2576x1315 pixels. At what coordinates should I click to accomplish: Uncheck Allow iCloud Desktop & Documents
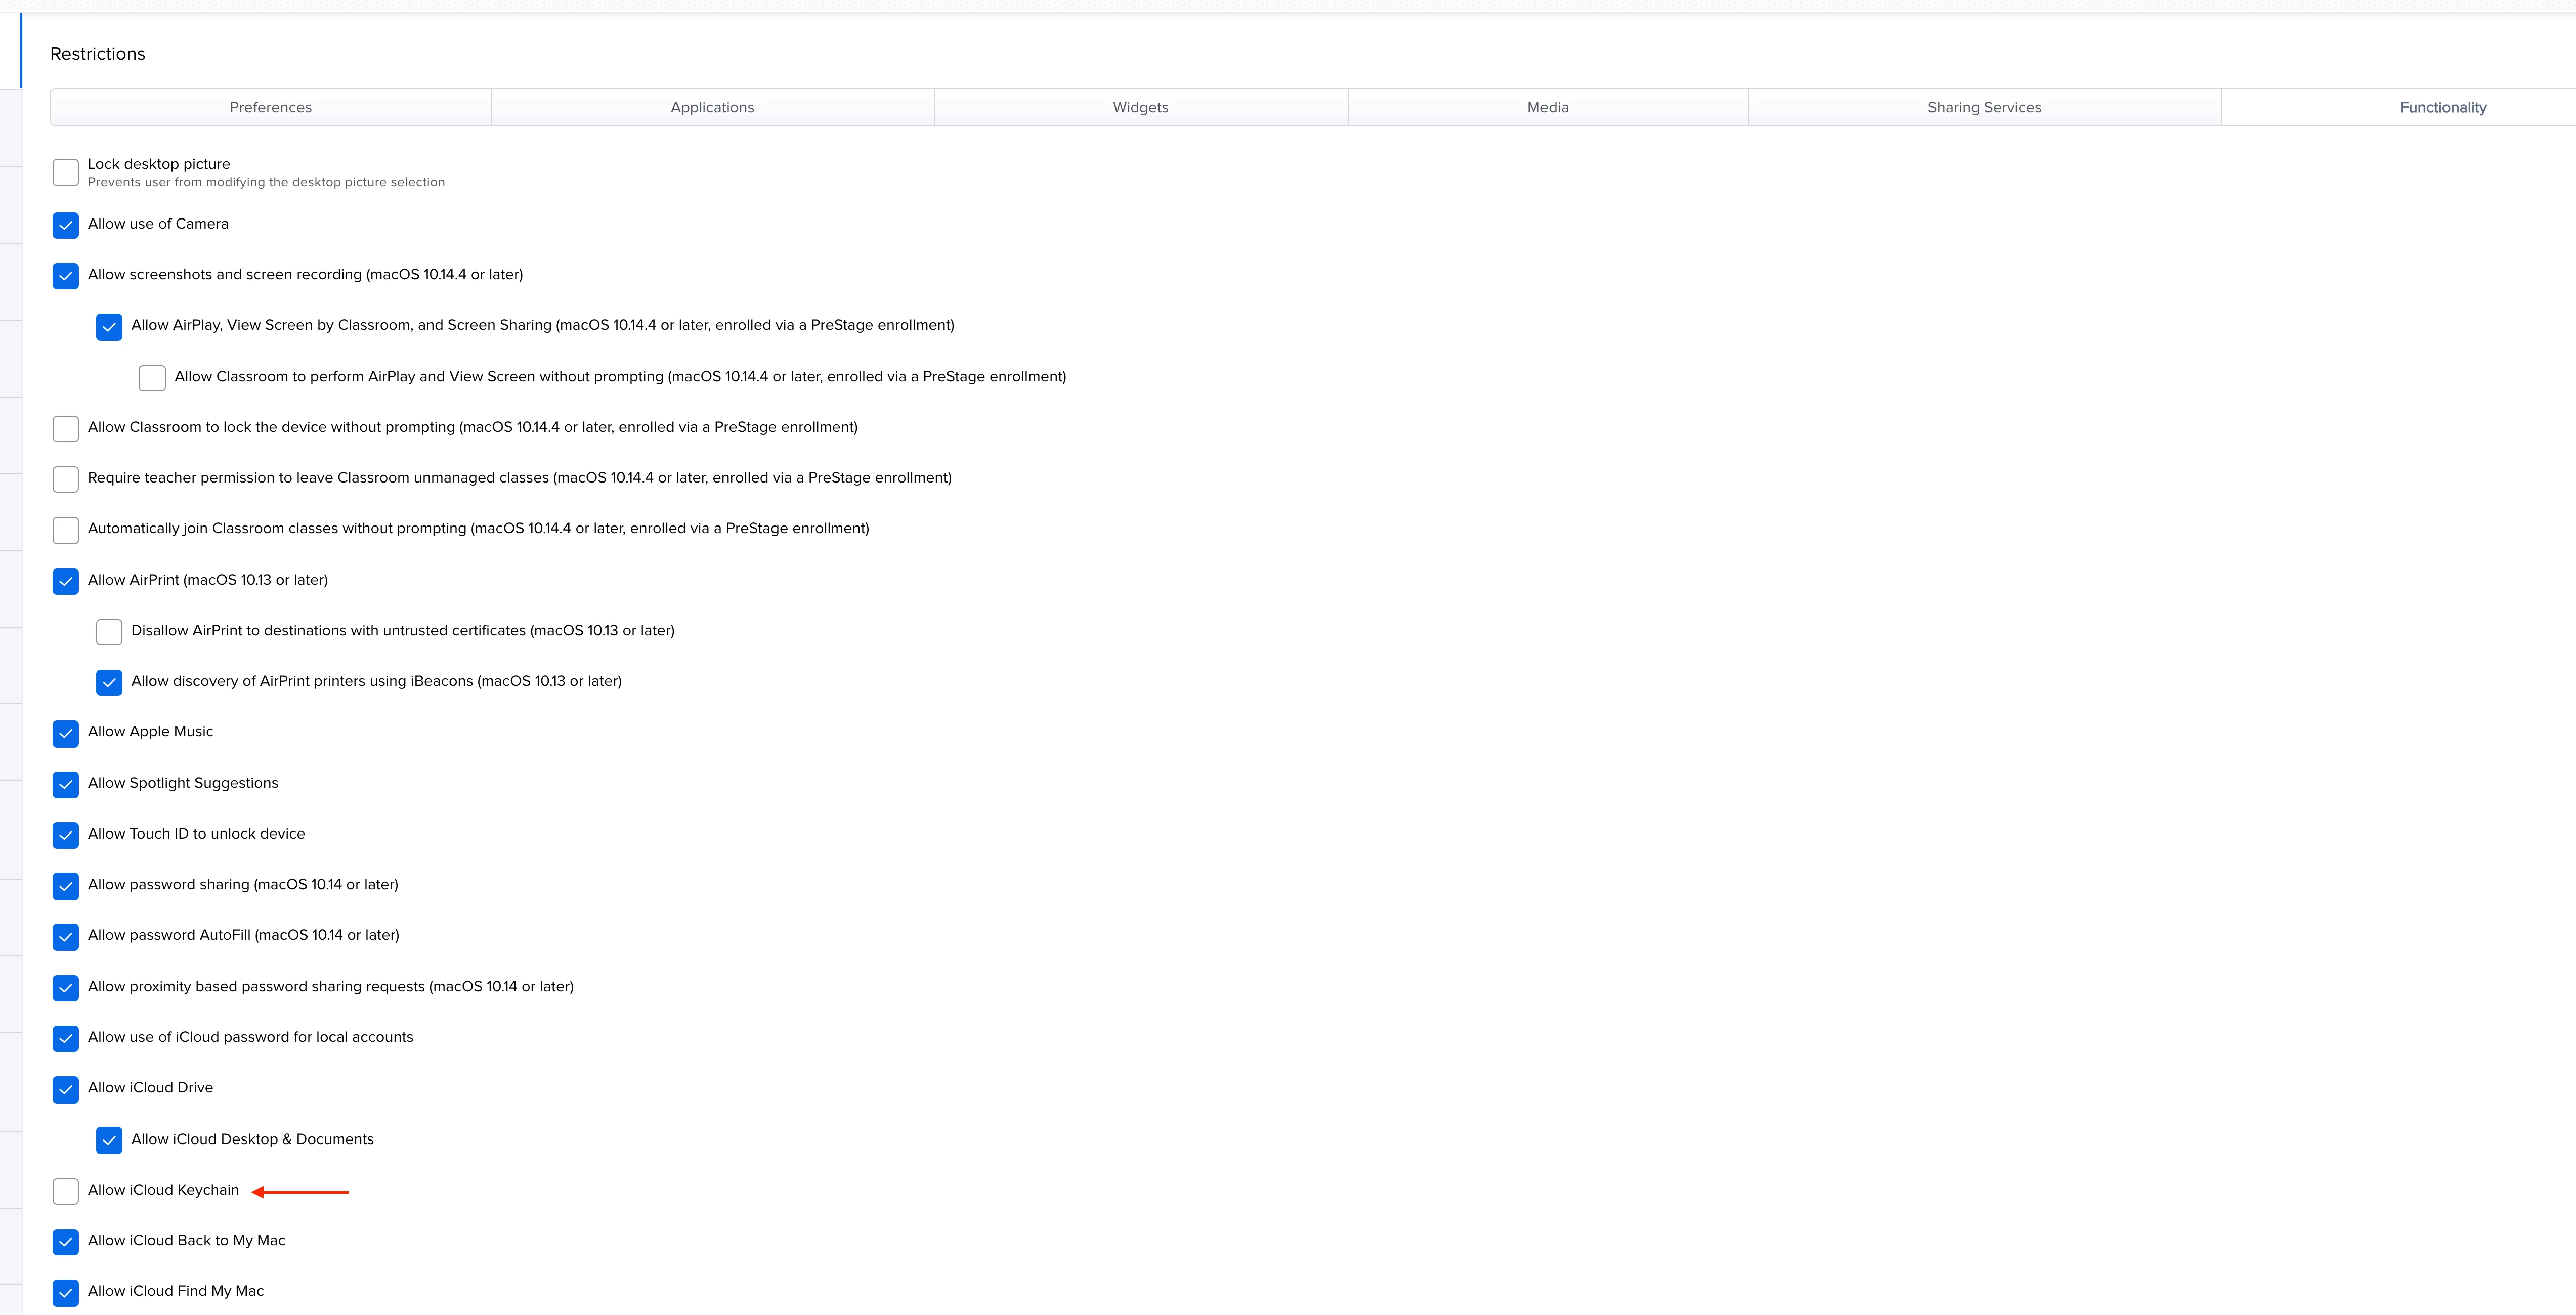pos(109,1141)
